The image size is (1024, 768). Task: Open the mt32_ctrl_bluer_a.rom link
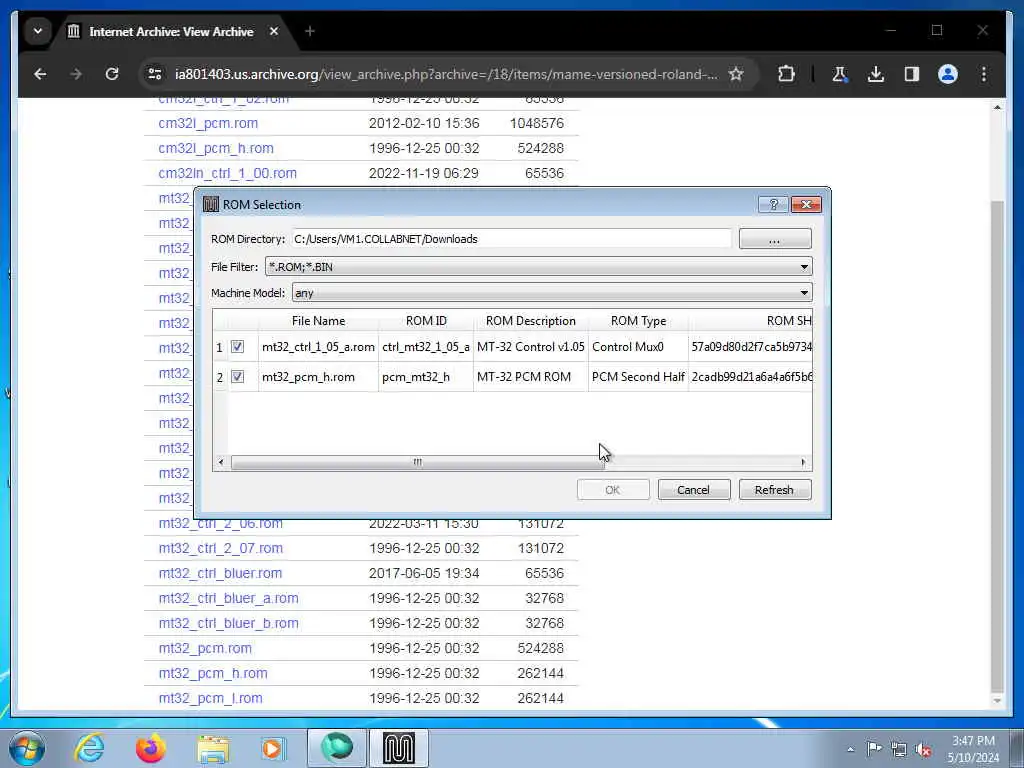tap(228, 598)
